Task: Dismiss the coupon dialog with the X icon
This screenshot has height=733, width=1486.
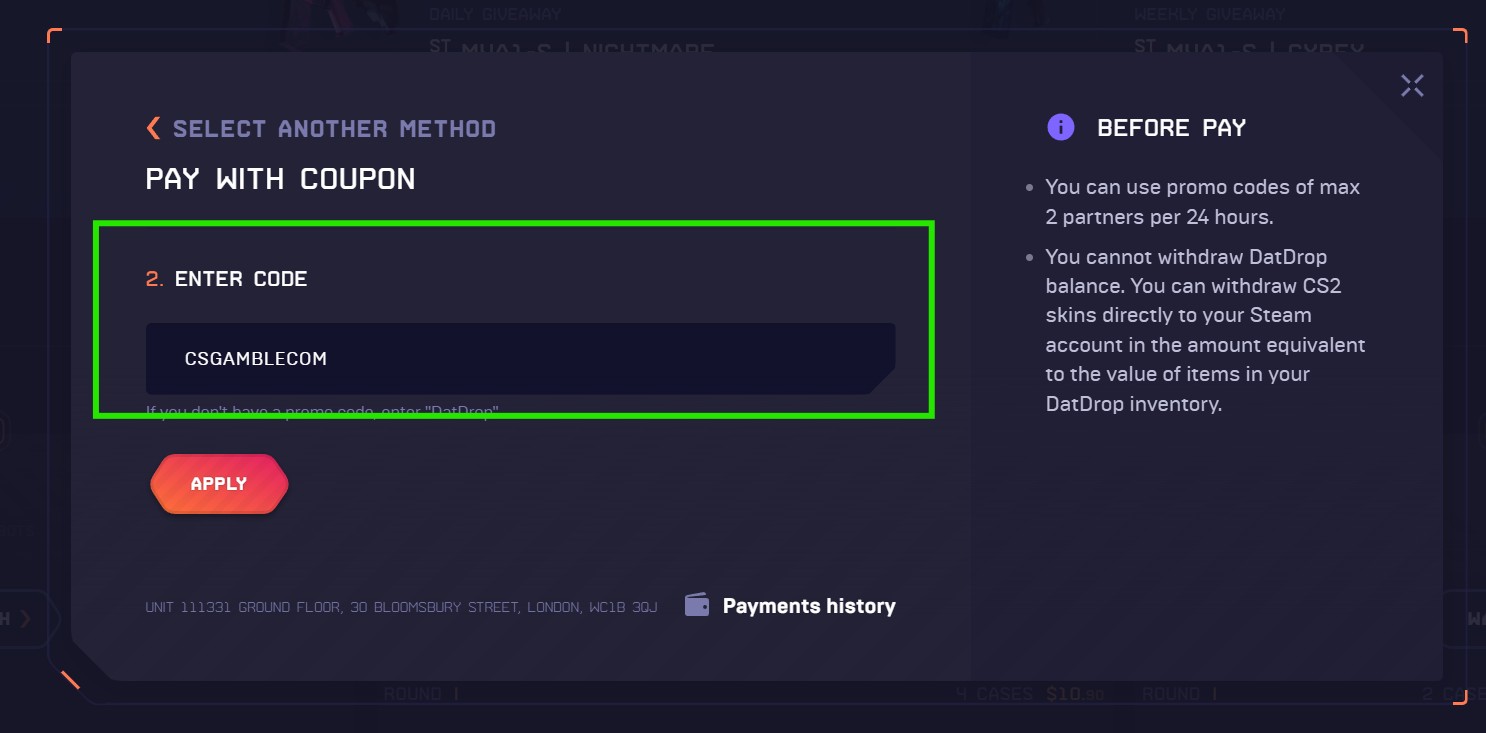Action: point(1412,86)
